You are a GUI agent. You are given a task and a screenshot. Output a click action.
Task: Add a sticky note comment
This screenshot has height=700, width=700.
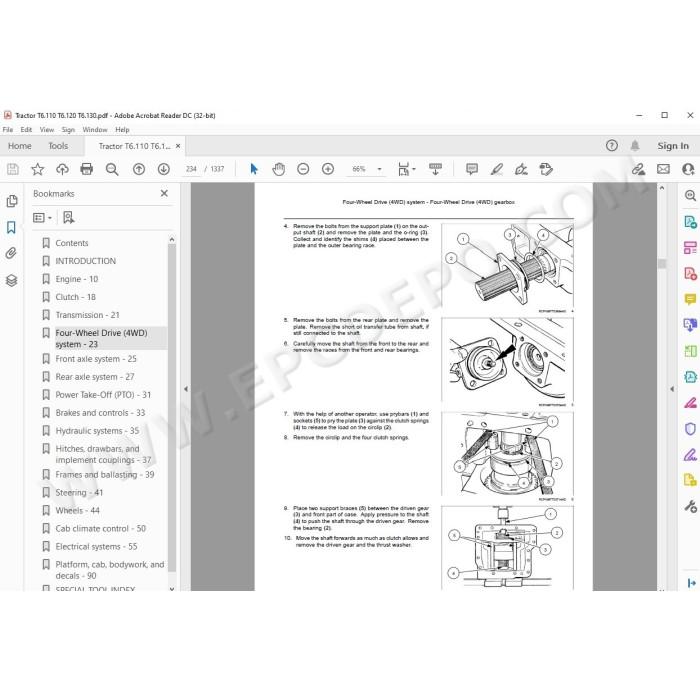[472, 169]
